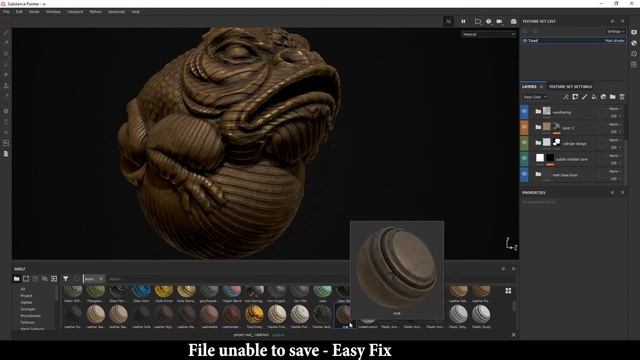This screenshot has width=640, height=360.
Task: Adjust opacity value of main base tone layer
Action: [x=615, y=179]
